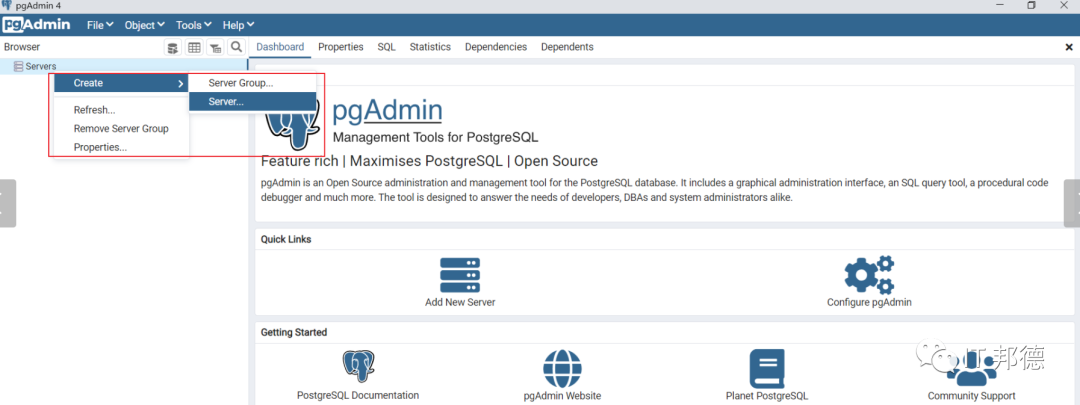Open the Query Tool toolbar icon in Browser
1080x405 pixels.
point(173,48)
